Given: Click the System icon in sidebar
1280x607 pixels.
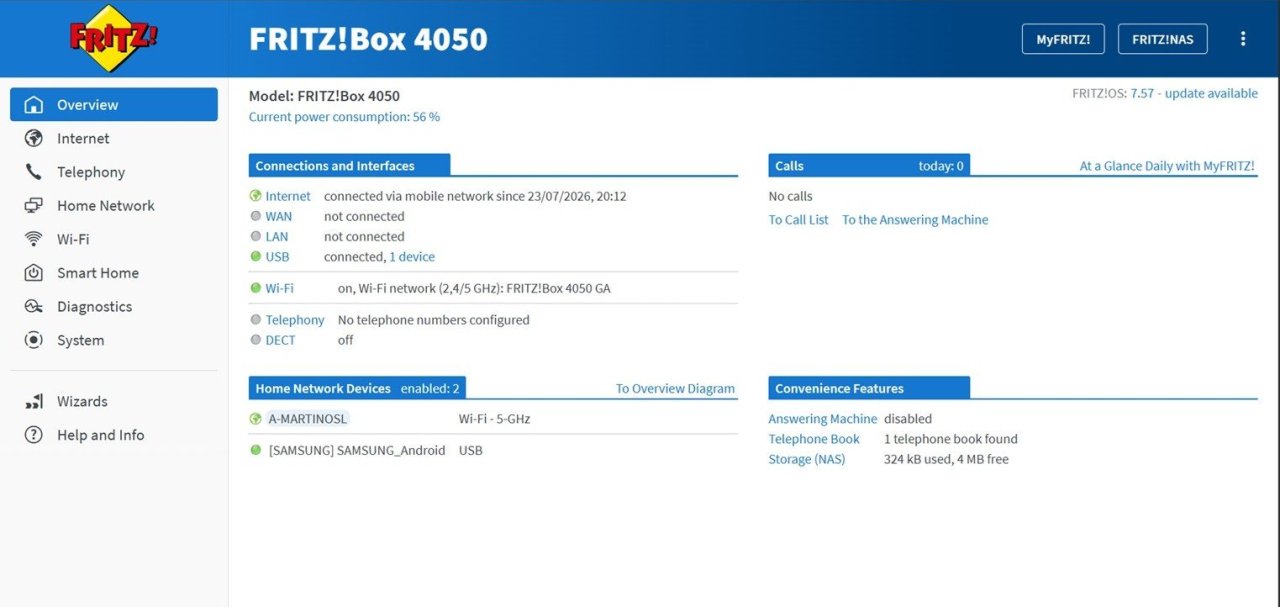Looking at the screenshot, I should click(x=34, y=340).
